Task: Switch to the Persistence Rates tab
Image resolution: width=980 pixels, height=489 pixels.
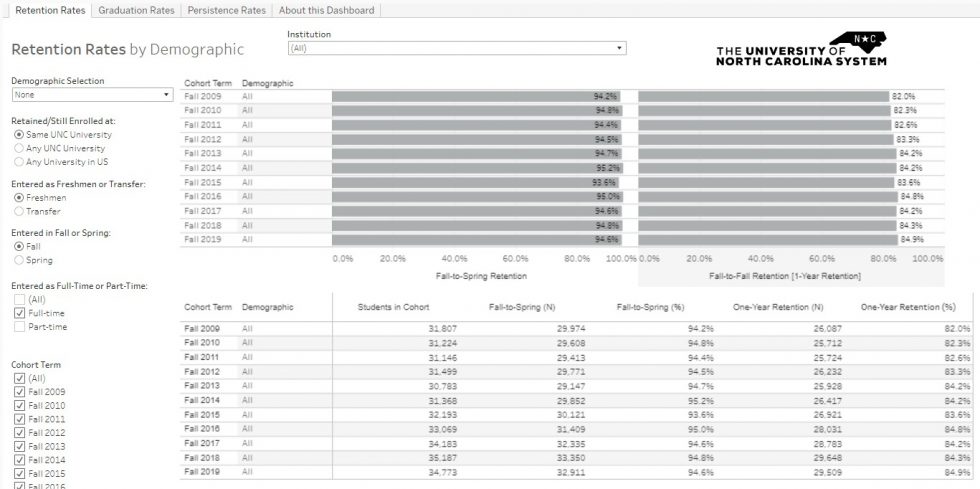Action: pos(227,10)
